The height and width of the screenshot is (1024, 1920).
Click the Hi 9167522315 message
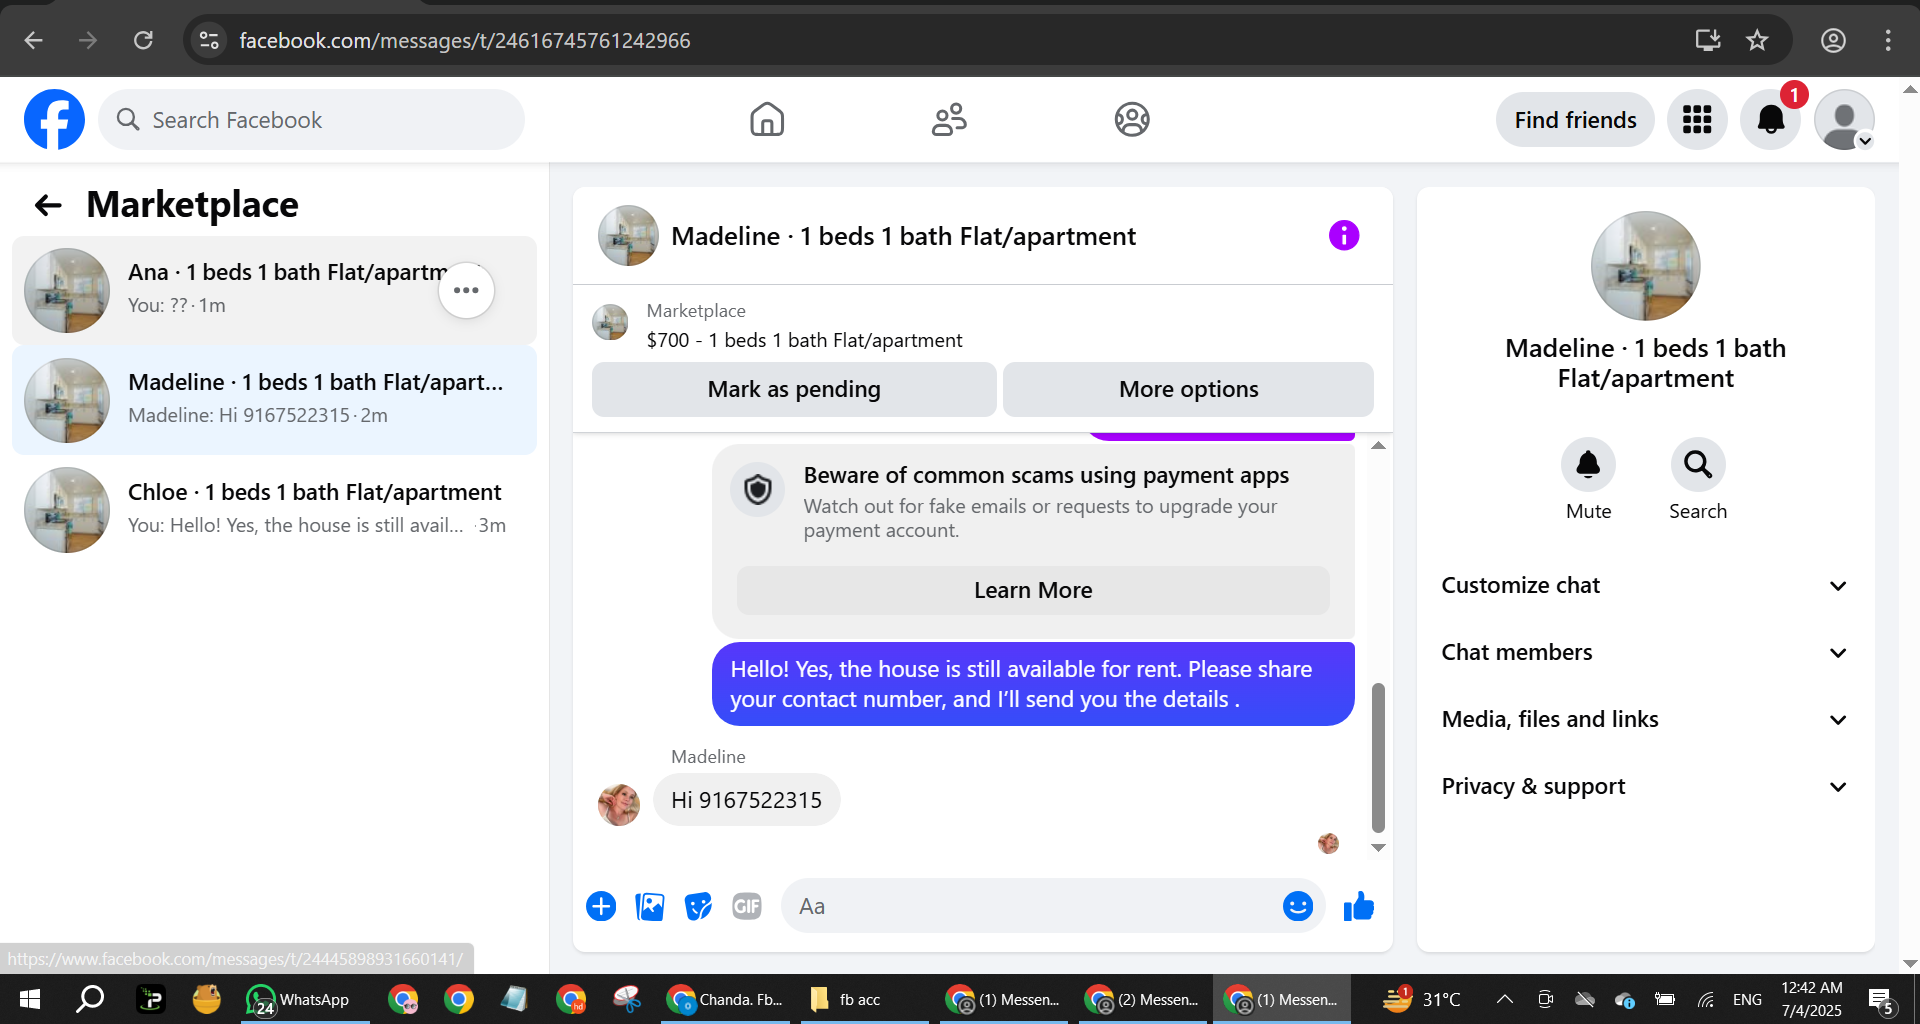(x=746, y=800)
